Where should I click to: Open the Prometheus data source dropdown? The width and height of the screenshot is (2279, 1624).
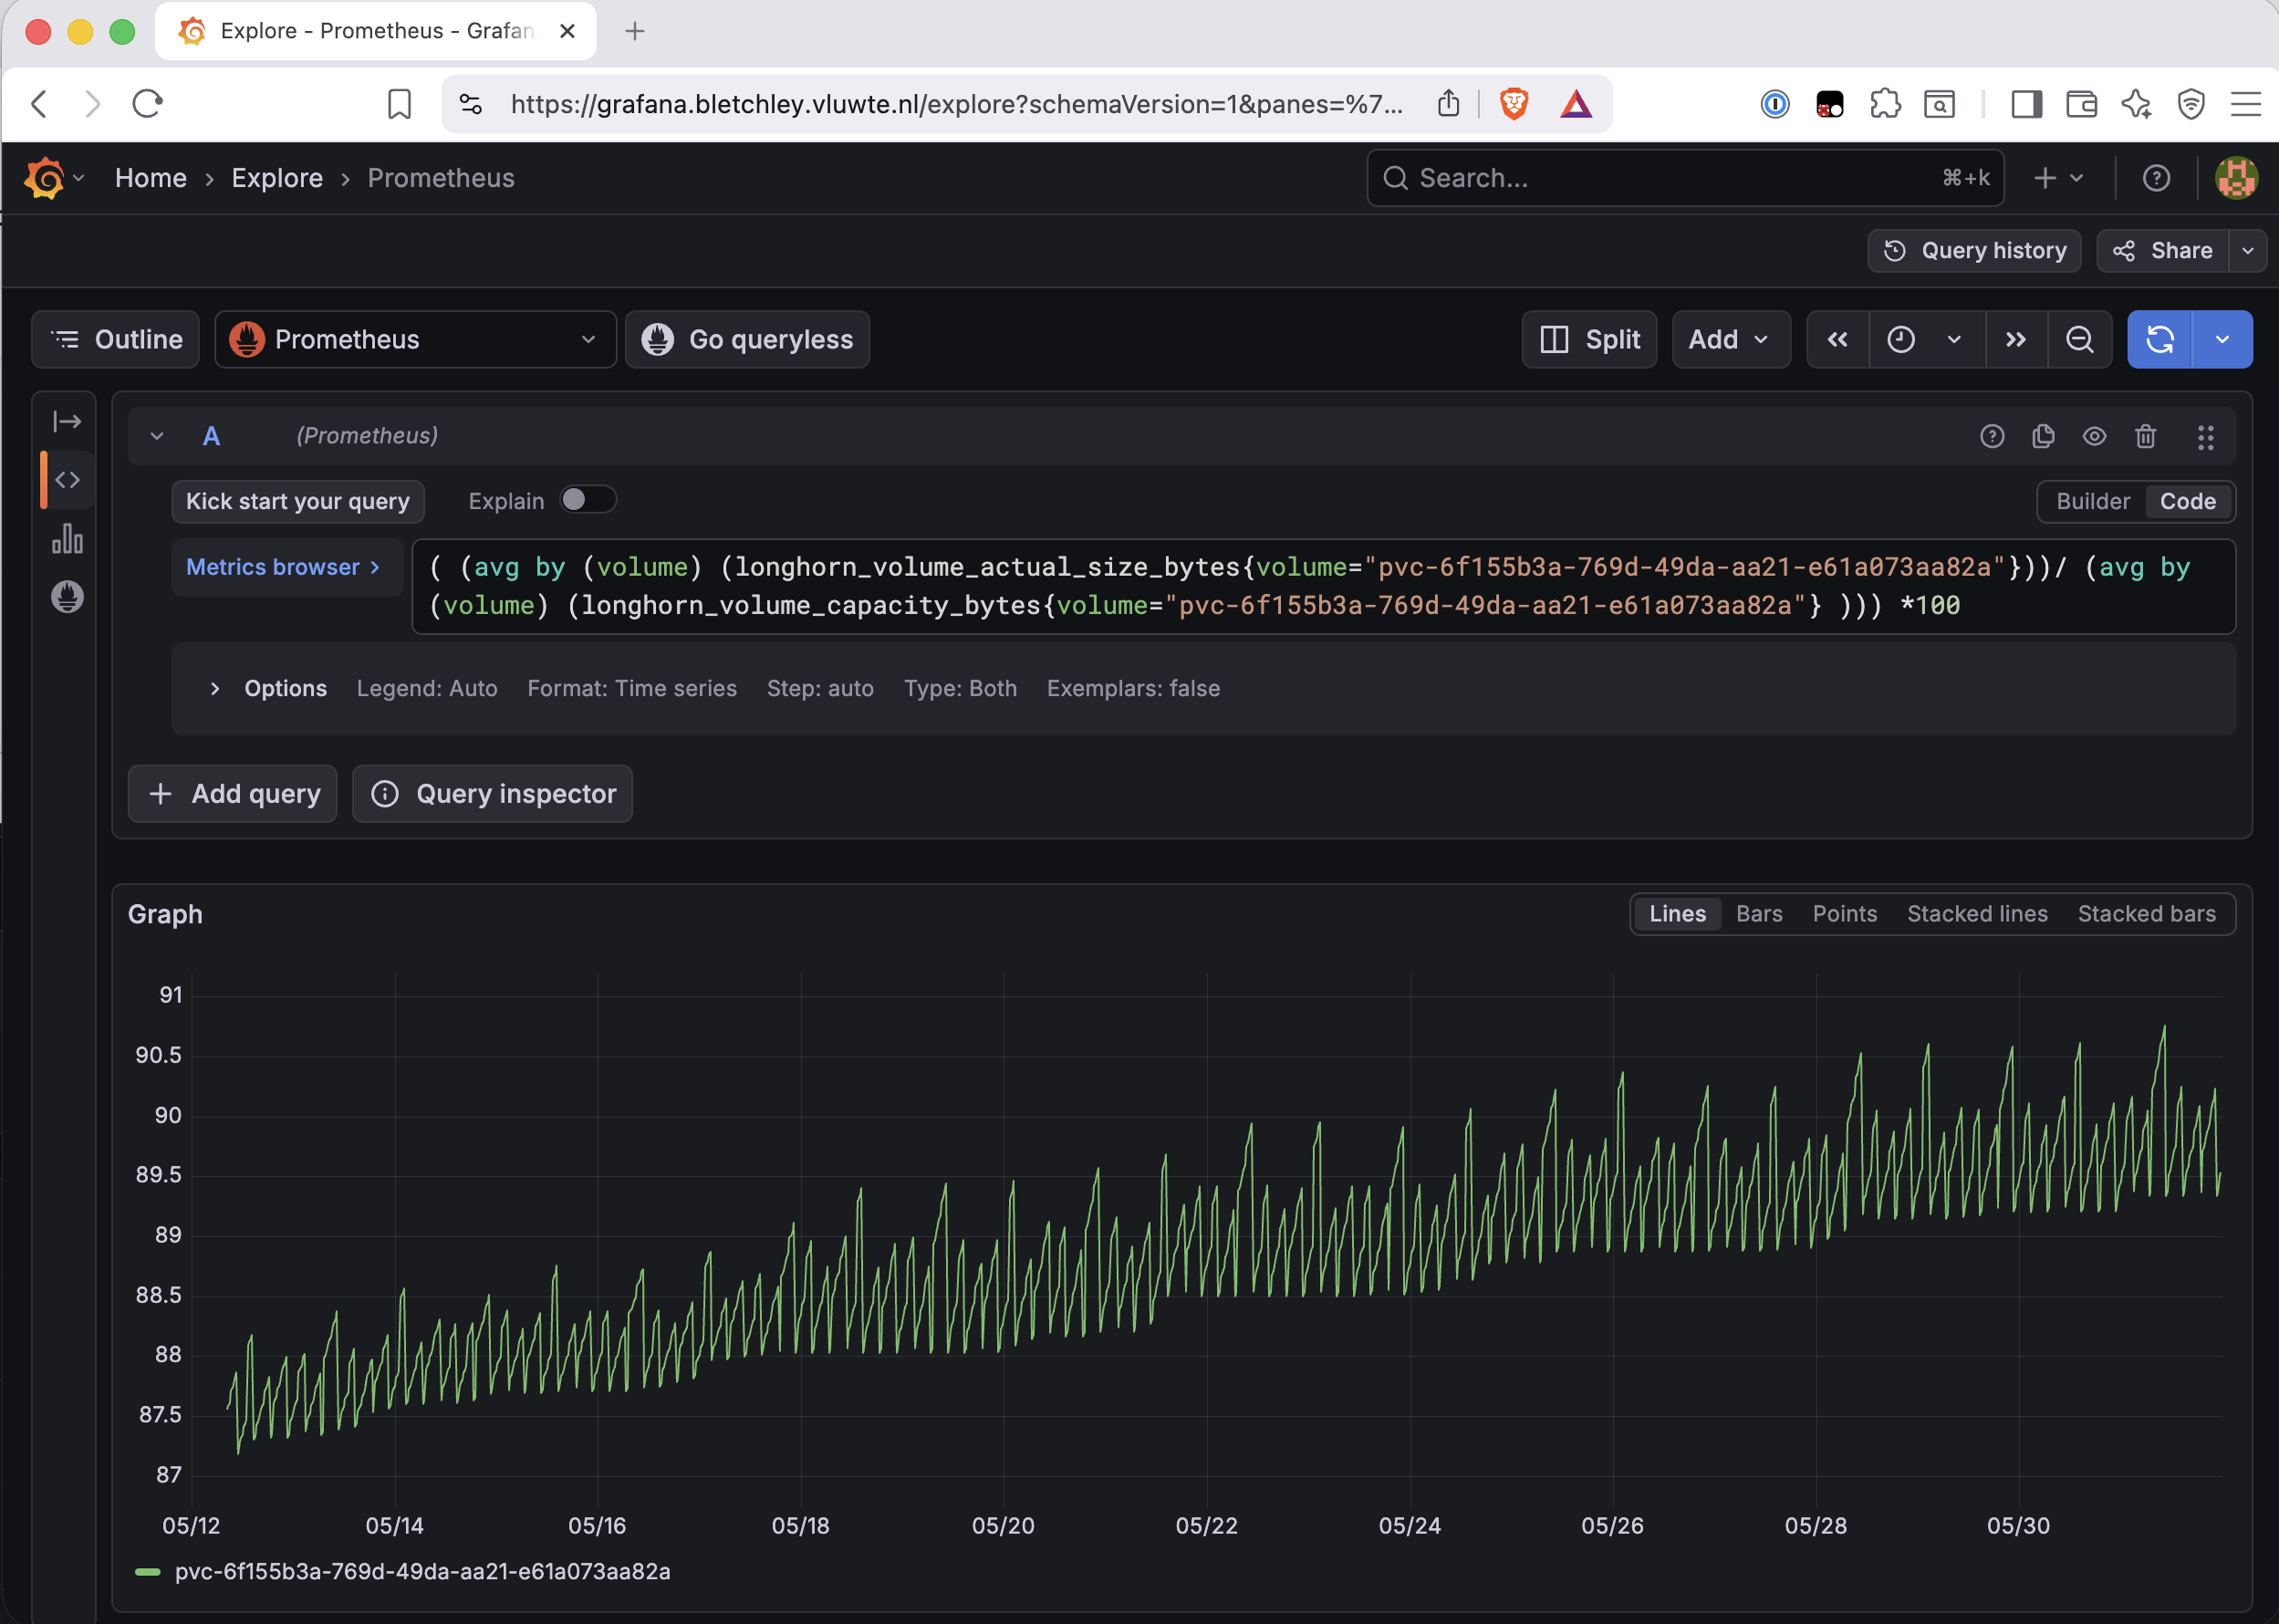pyautogui.click(x=415, y=340)
